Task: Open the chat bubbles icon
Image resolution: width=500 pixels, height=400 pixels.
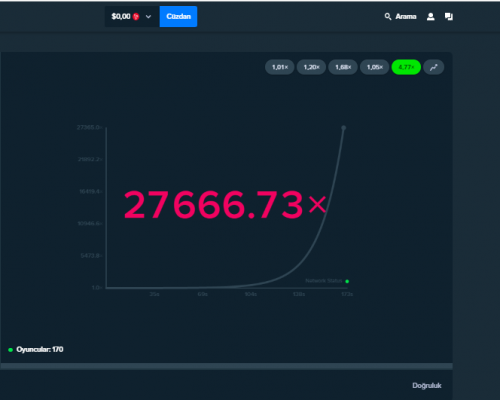Action: 449,16
